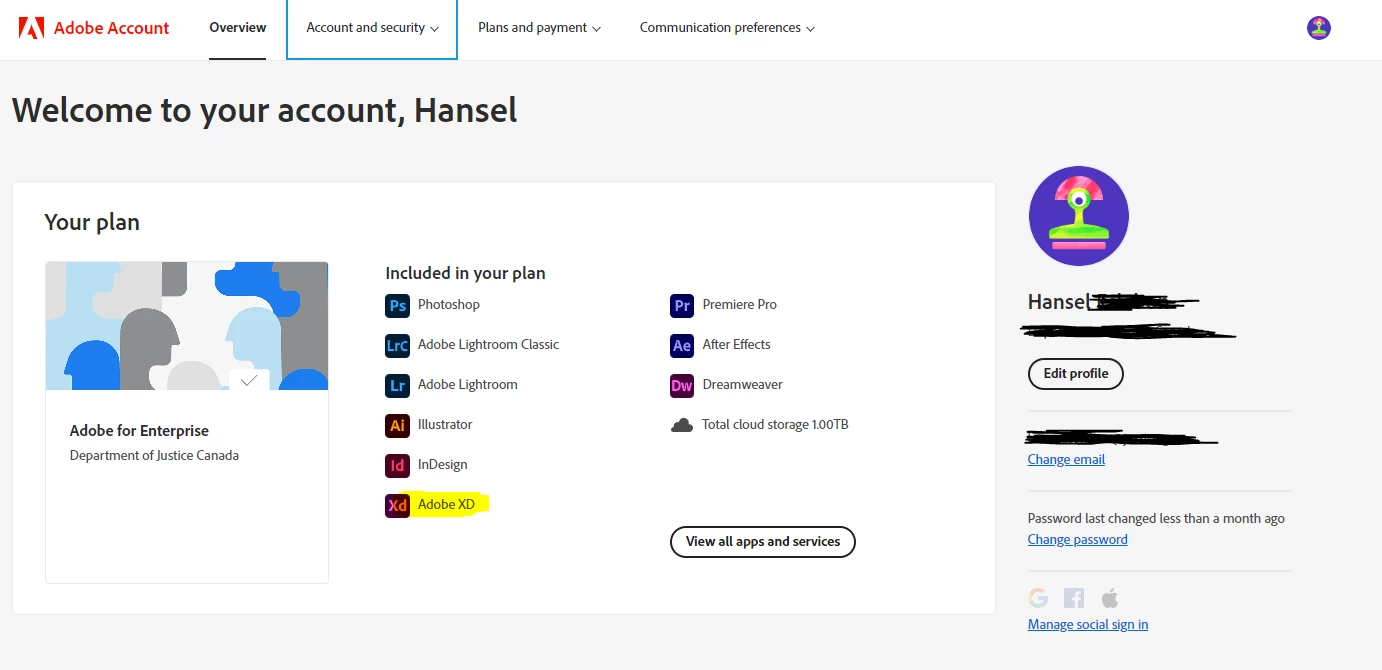Click the Dreamweaver Dw icon
The width and height of the screenshot is (1382, 670).
pyautogui.click(x=682, y=386)
